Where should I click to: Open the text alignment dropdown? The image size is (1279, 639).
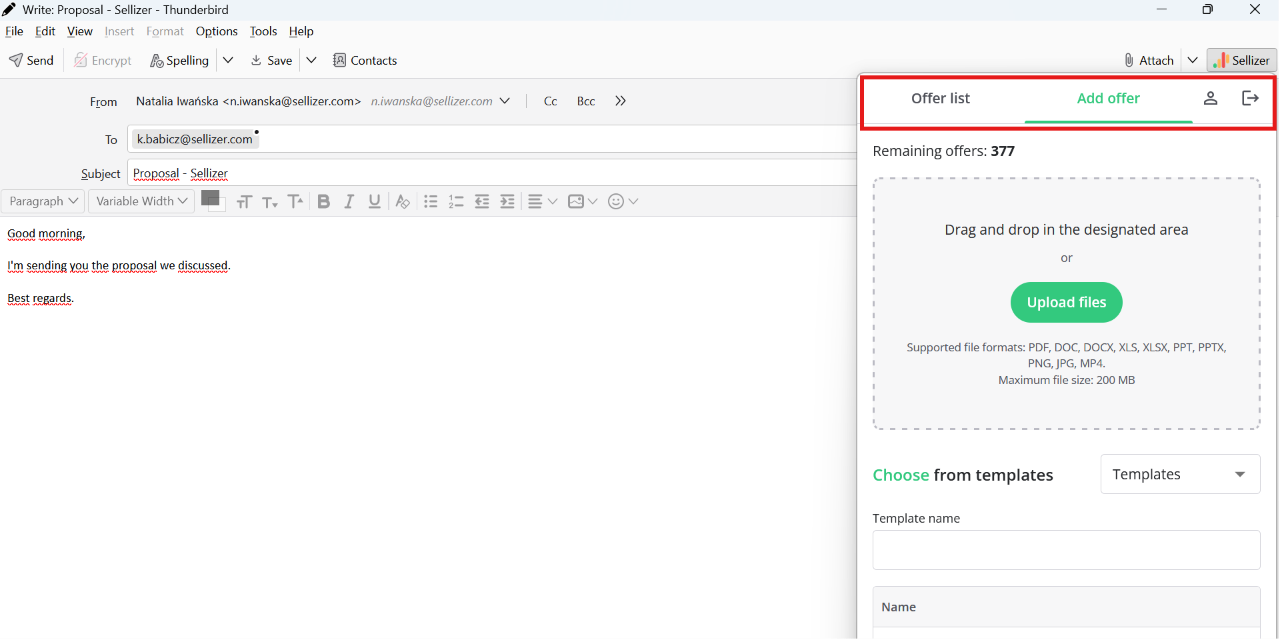tap(542, 202)
